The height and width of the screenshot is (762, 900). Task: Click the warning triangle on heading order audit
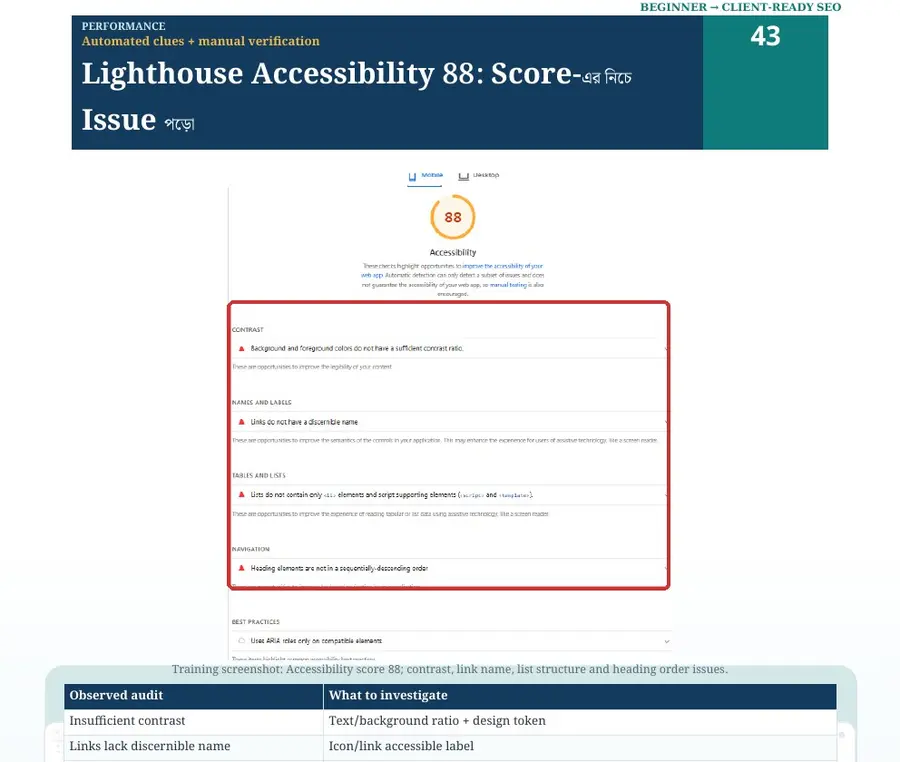(242, 568)
